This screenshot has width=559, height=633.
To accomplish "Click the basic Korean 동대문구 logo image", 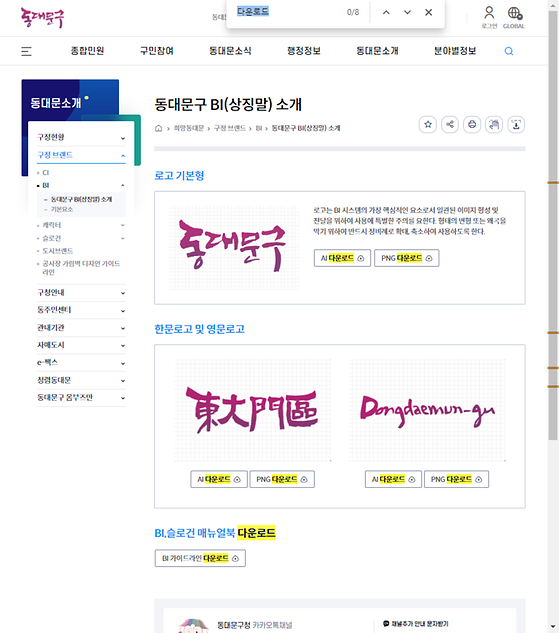I will click(233, 247).
